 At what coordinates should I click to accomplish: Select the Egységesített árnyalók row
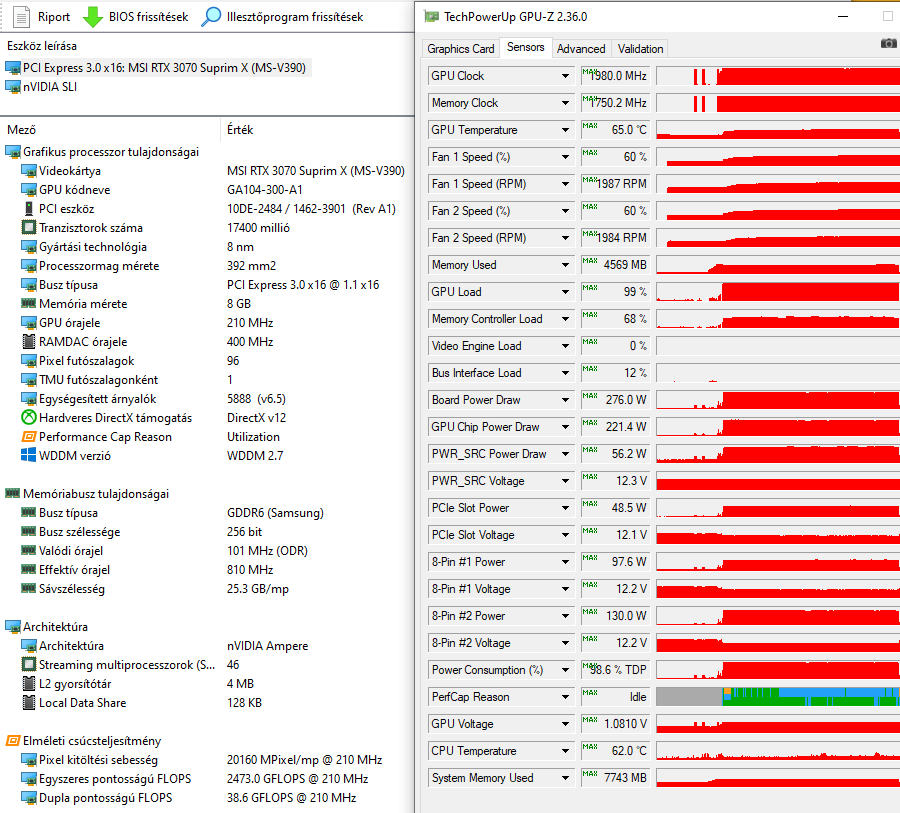(x=207, y=399)
